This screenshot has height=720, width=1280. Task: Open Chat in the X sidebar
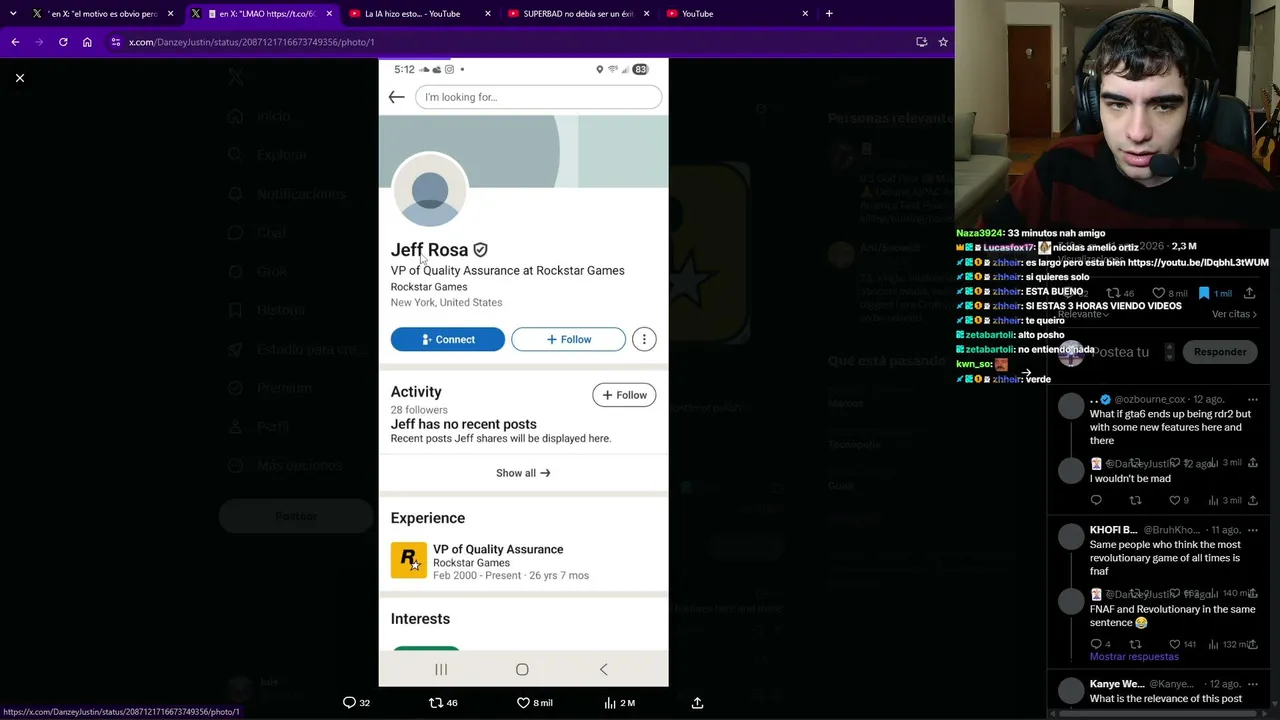[x=258, y=233]
